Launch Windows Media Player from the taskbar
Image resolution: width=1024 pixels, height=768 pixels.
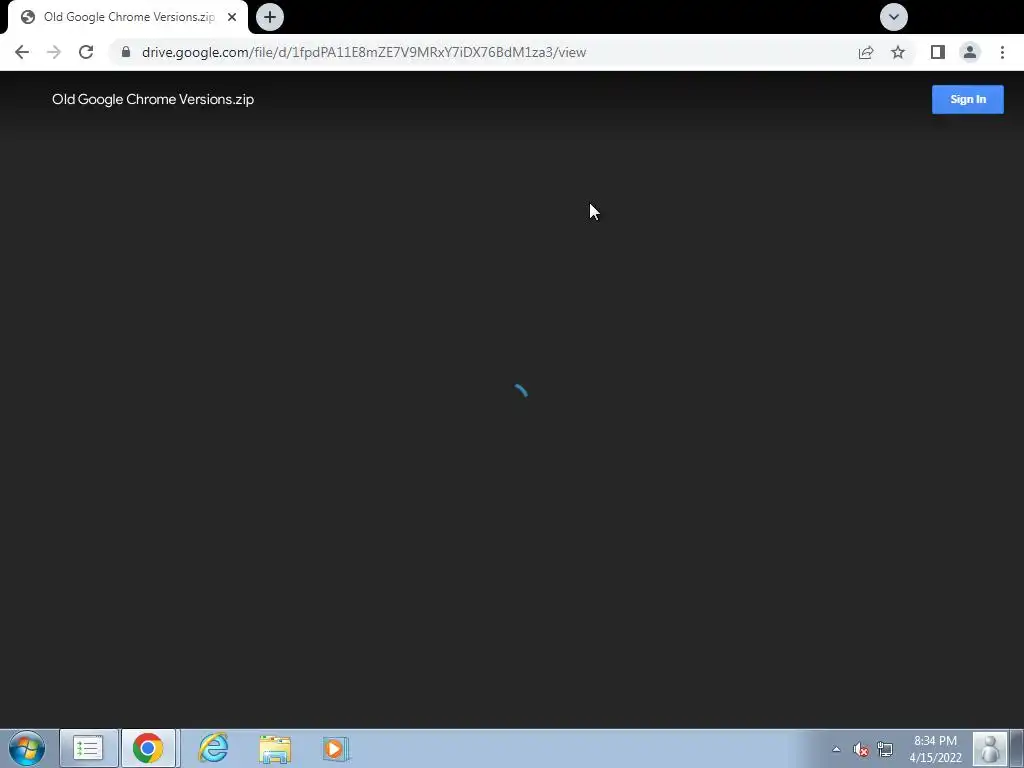336,749
